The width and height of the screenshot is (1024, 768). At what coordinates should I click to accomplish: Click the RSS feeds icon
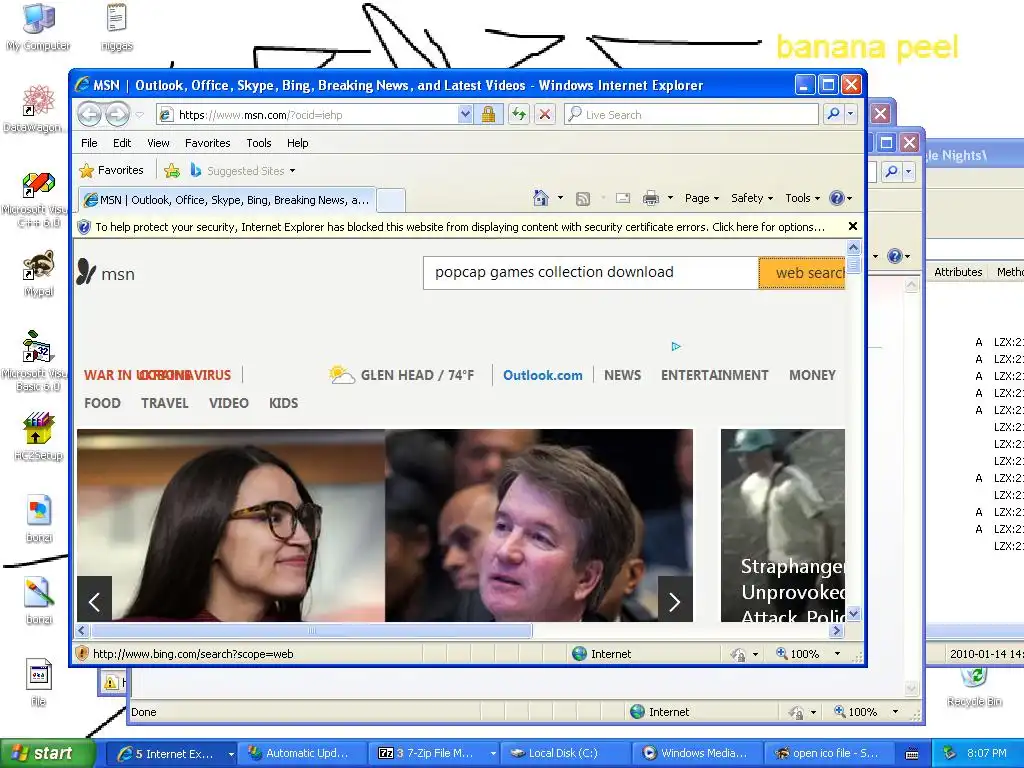coord(583,199)
